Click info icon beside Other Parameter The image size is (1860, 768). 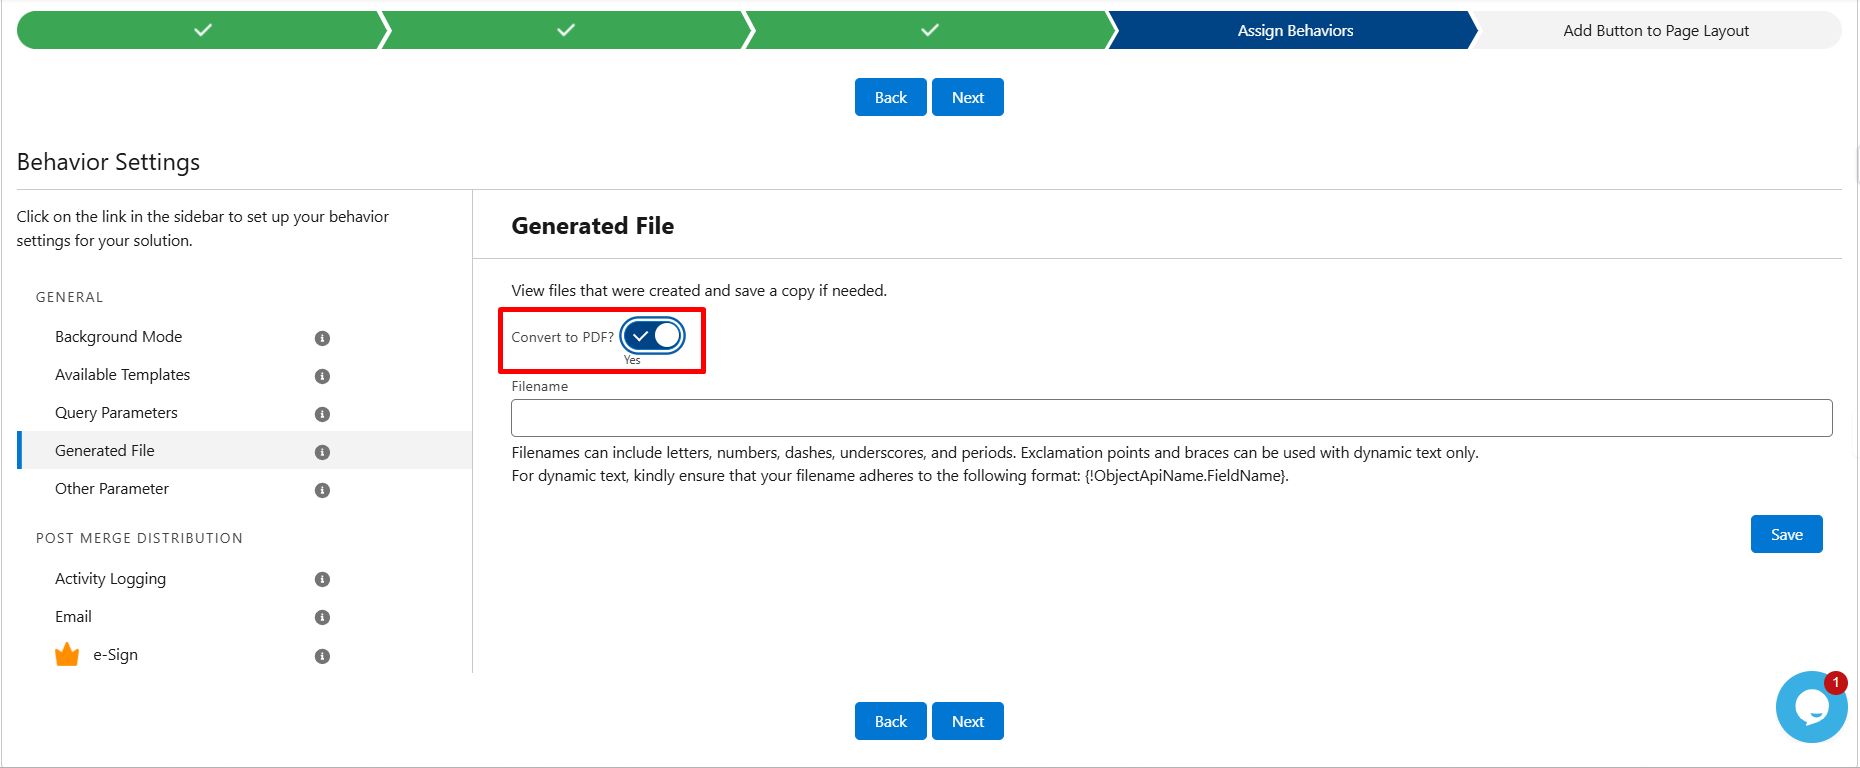[322, 490]
